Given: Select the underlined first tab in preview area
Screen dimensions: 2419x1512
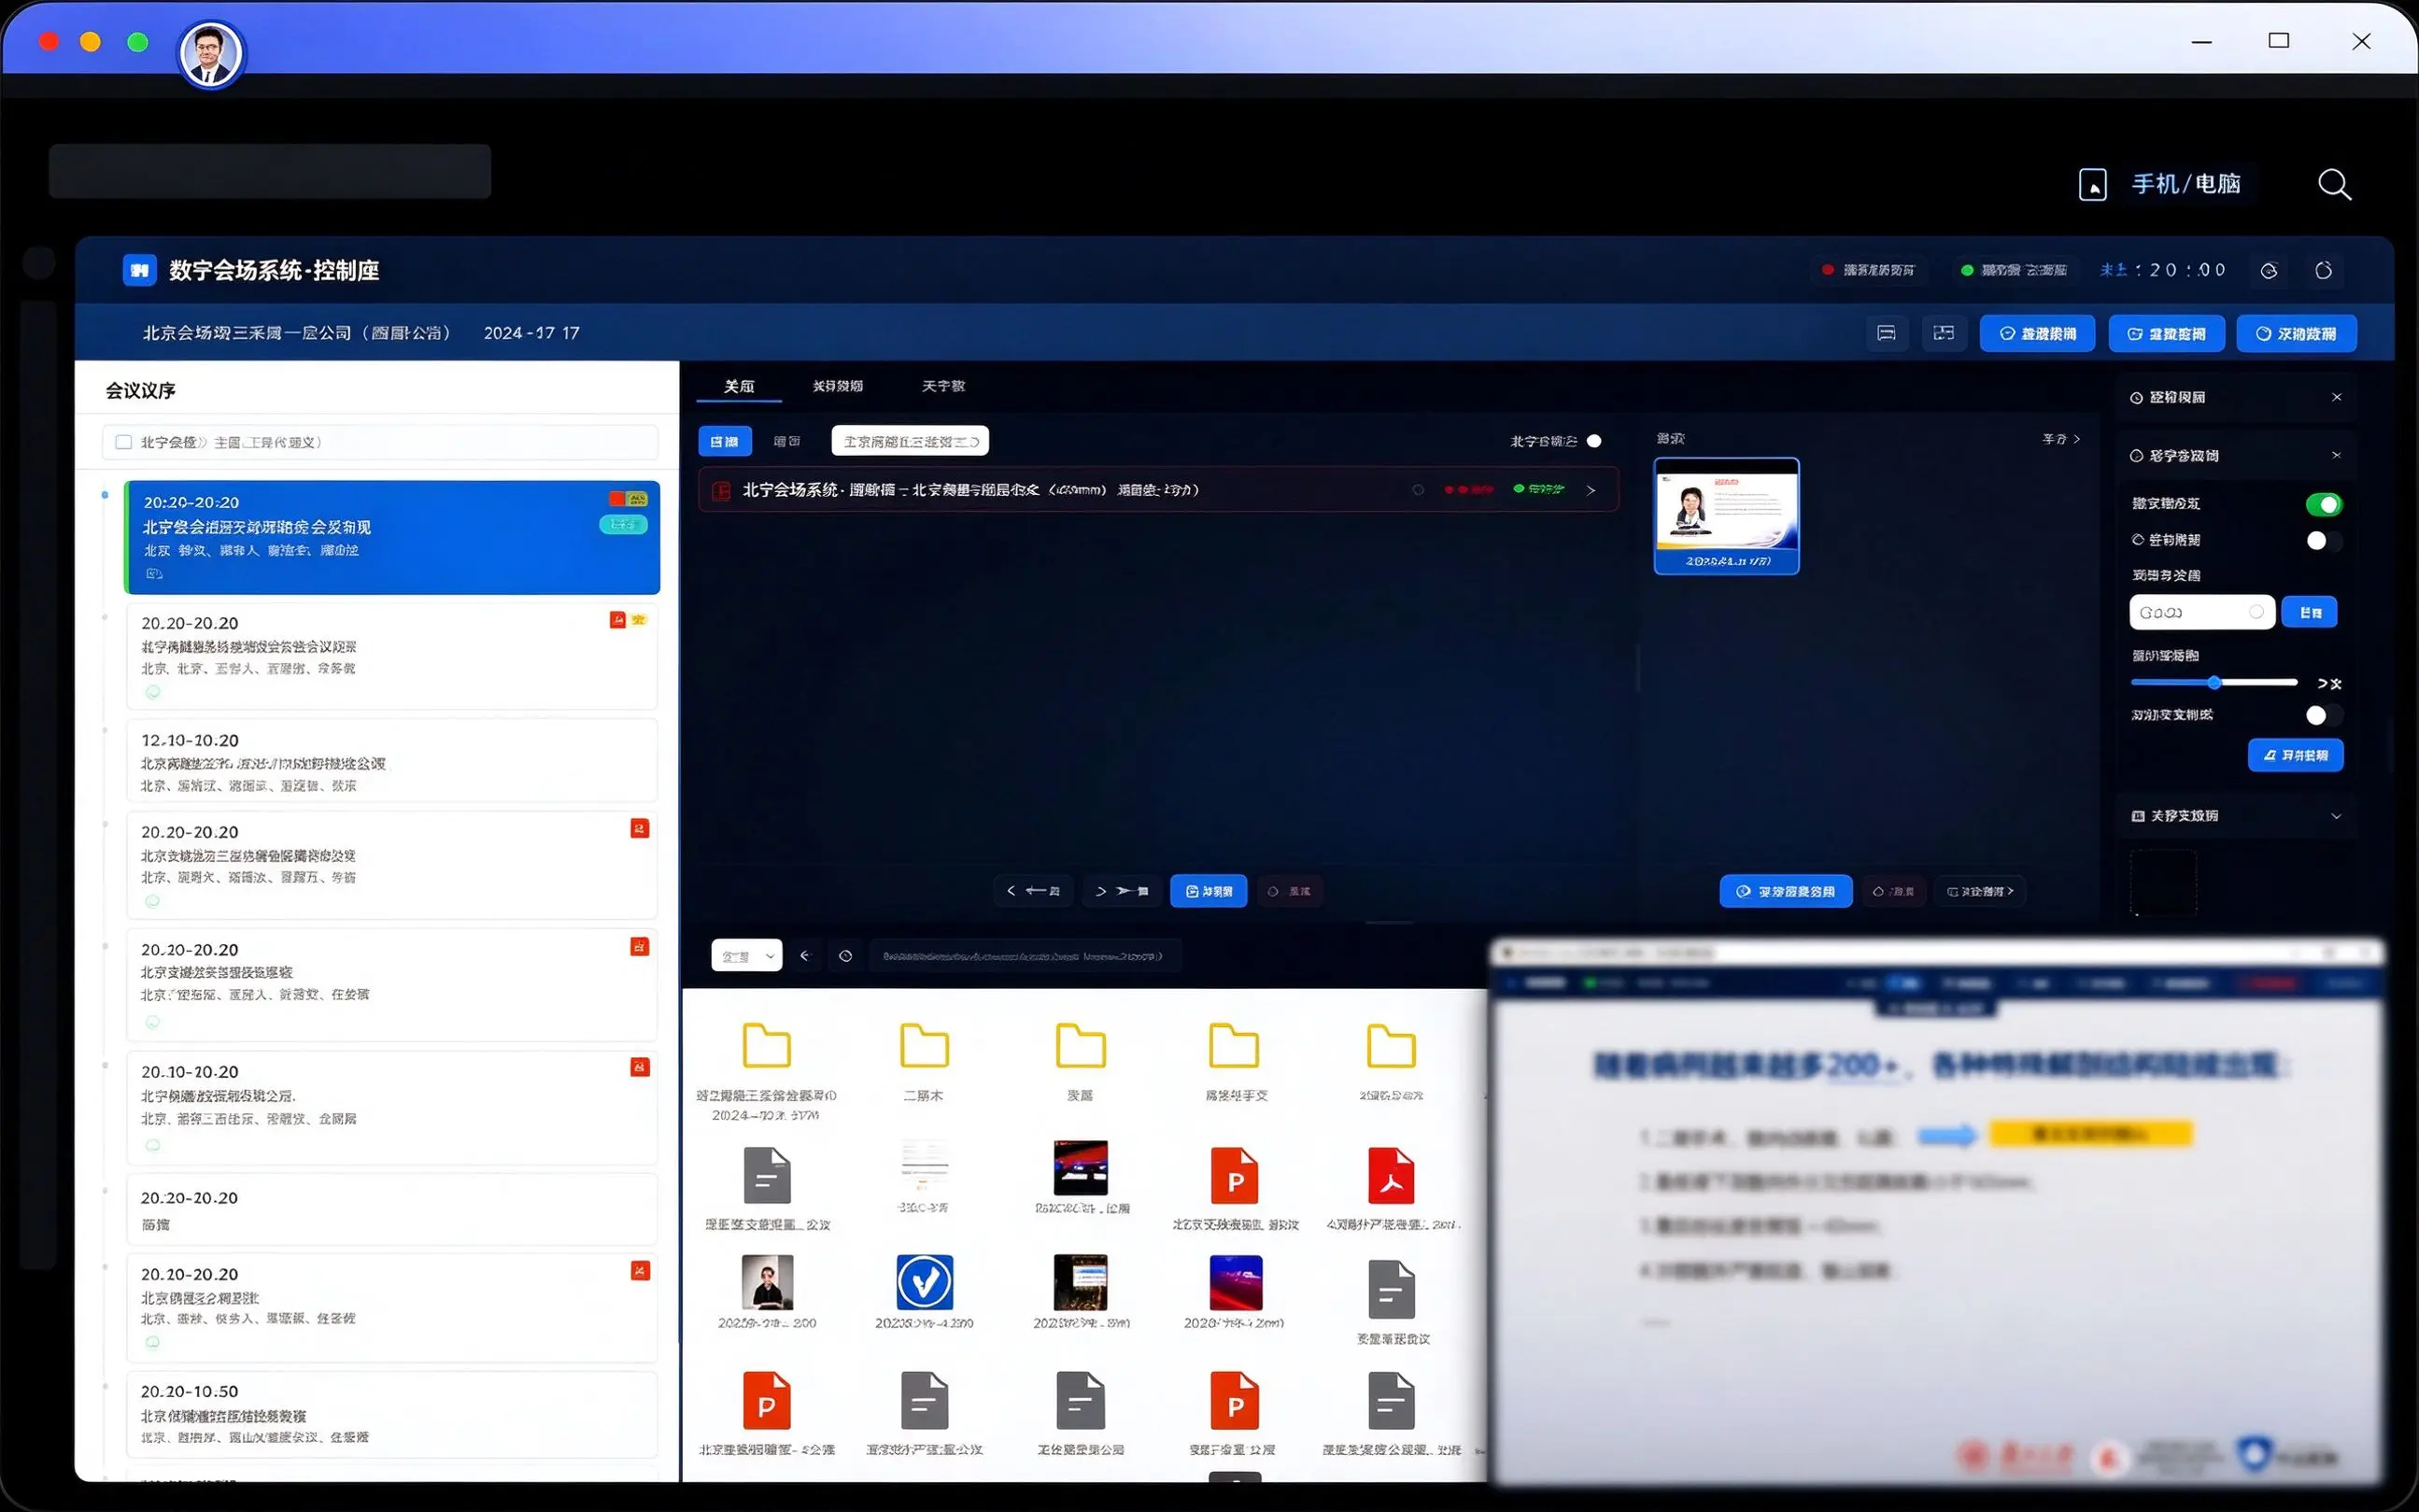Looking at the screenshot, I should tap(739, 386).
